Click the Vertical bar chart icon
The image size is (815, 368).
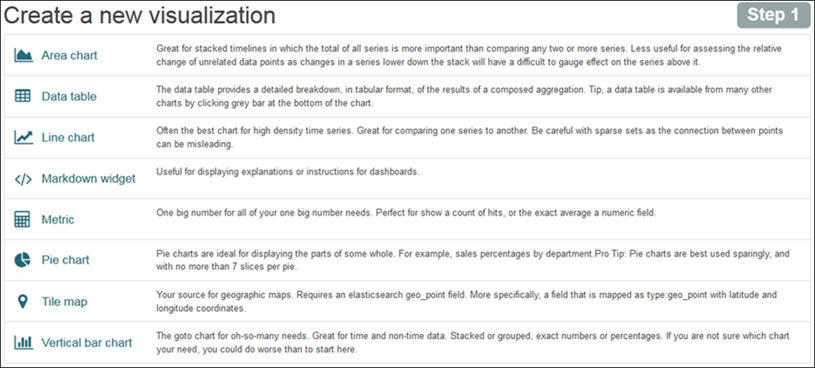(x=23, y=343)
